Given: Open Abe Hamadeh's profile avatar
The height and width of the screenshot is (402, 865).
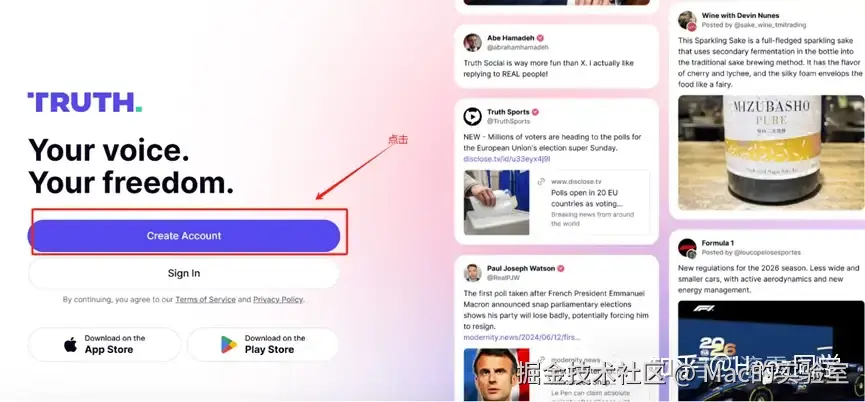Looking at the screenshot, I should coord(472,42).
